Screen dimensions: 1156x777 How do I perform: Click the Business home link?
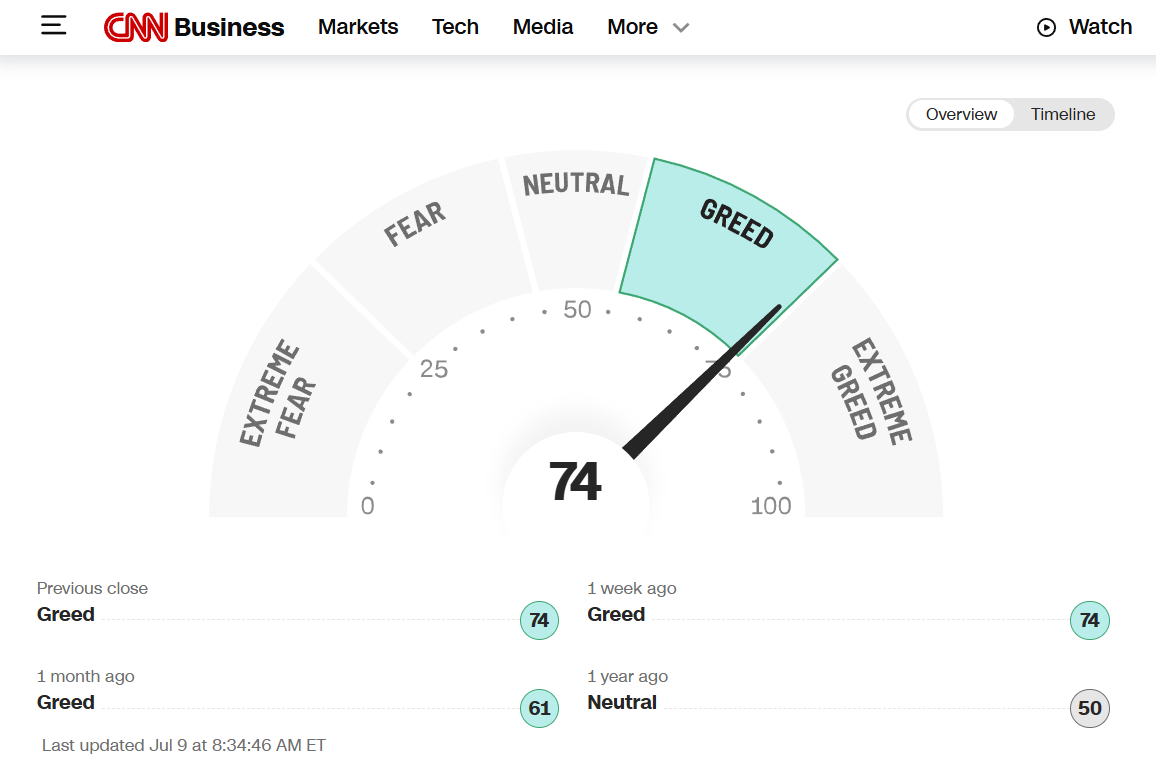click(229, 27)
